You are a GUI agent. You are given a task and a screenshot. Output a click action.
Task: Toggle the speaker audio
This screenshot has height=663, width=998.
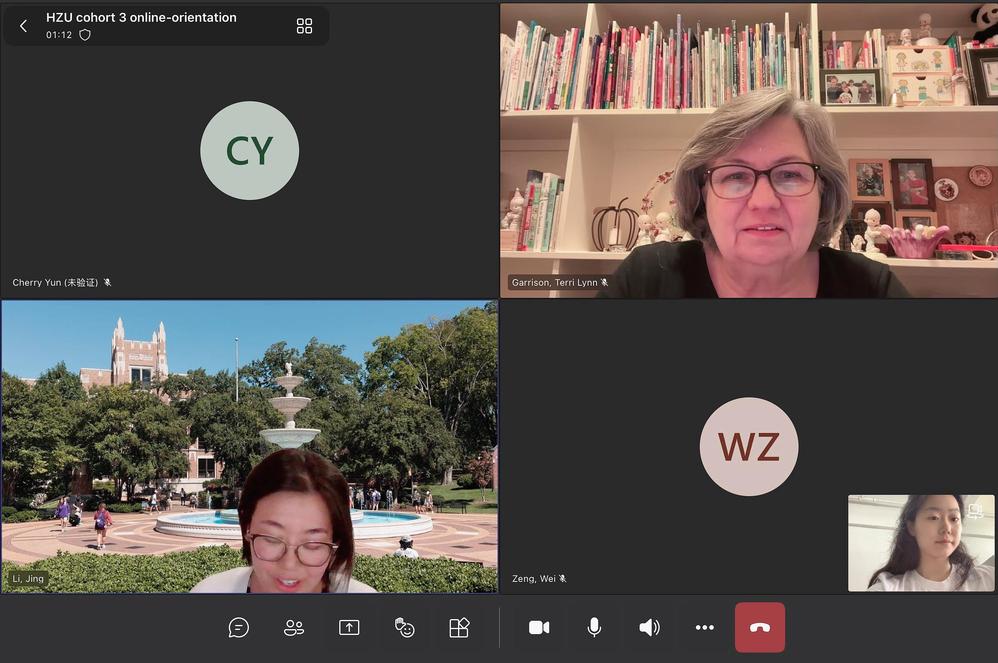(649, 627)
